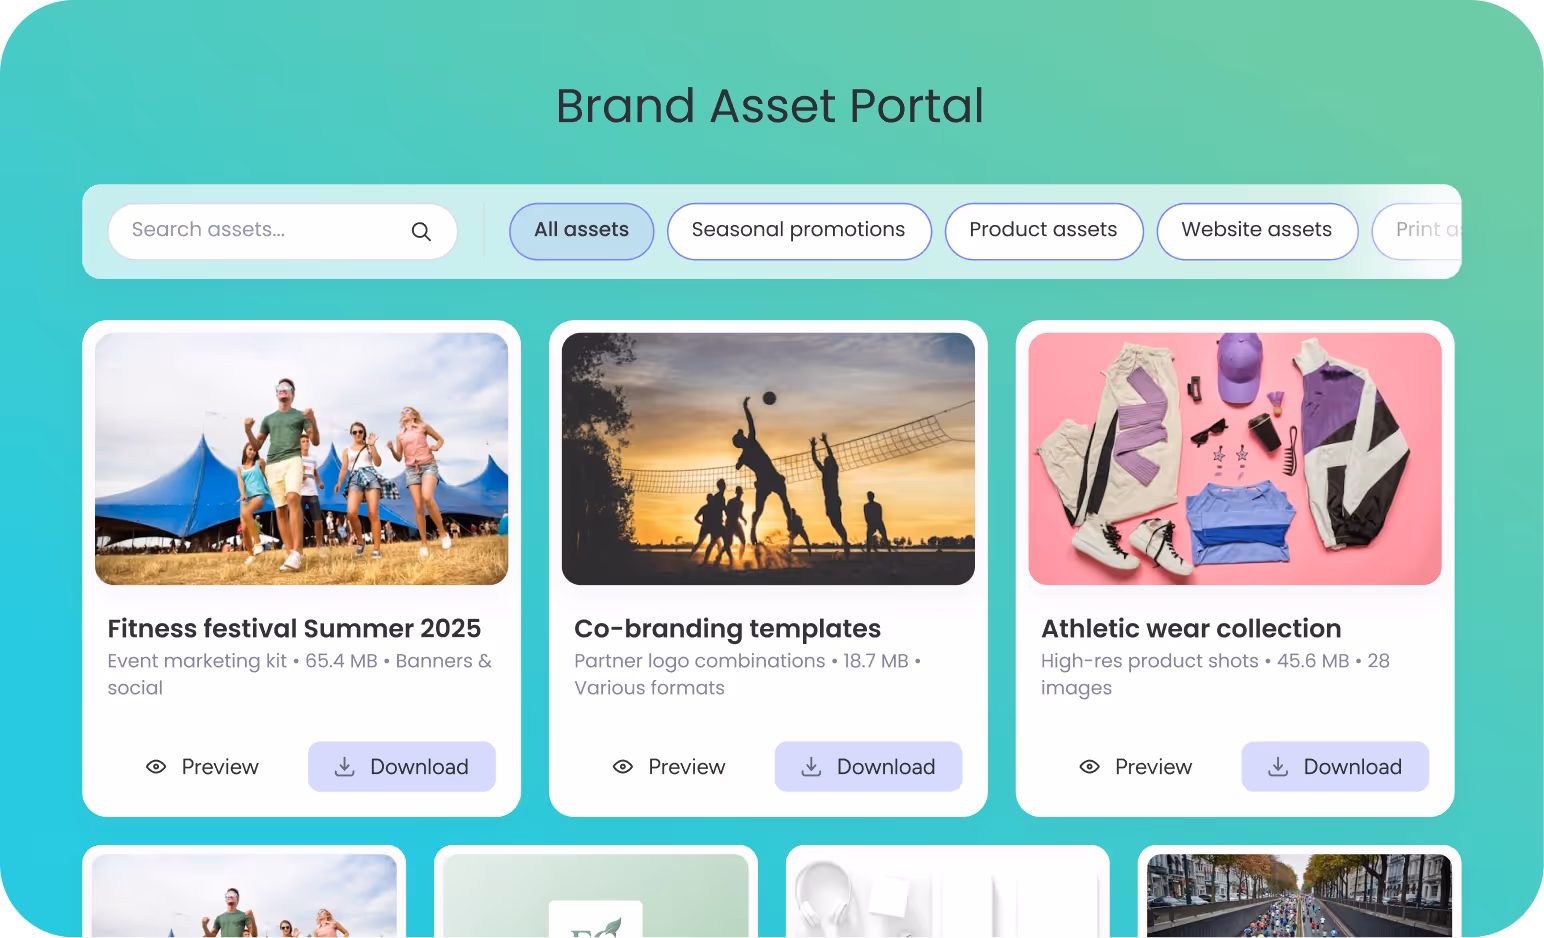Image resolution: width=1544 pixels, height=938 pixels.
Task: Show Website assets category
Action: pyautogui.click(x=1257, y=231)
